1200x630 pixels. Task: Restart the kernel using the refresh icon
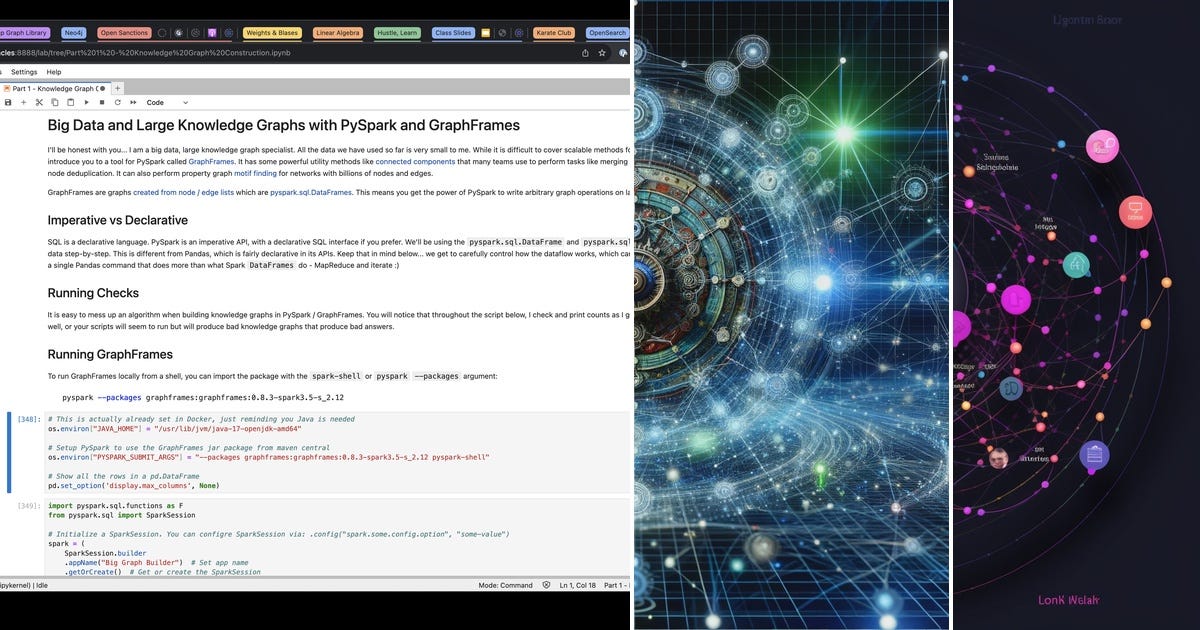click(118, 102)
